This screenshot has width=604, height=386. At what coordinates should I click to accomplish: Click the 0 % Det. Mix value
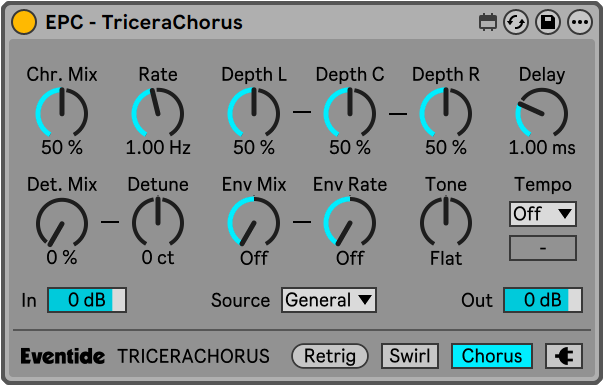[x=62, y=258]
